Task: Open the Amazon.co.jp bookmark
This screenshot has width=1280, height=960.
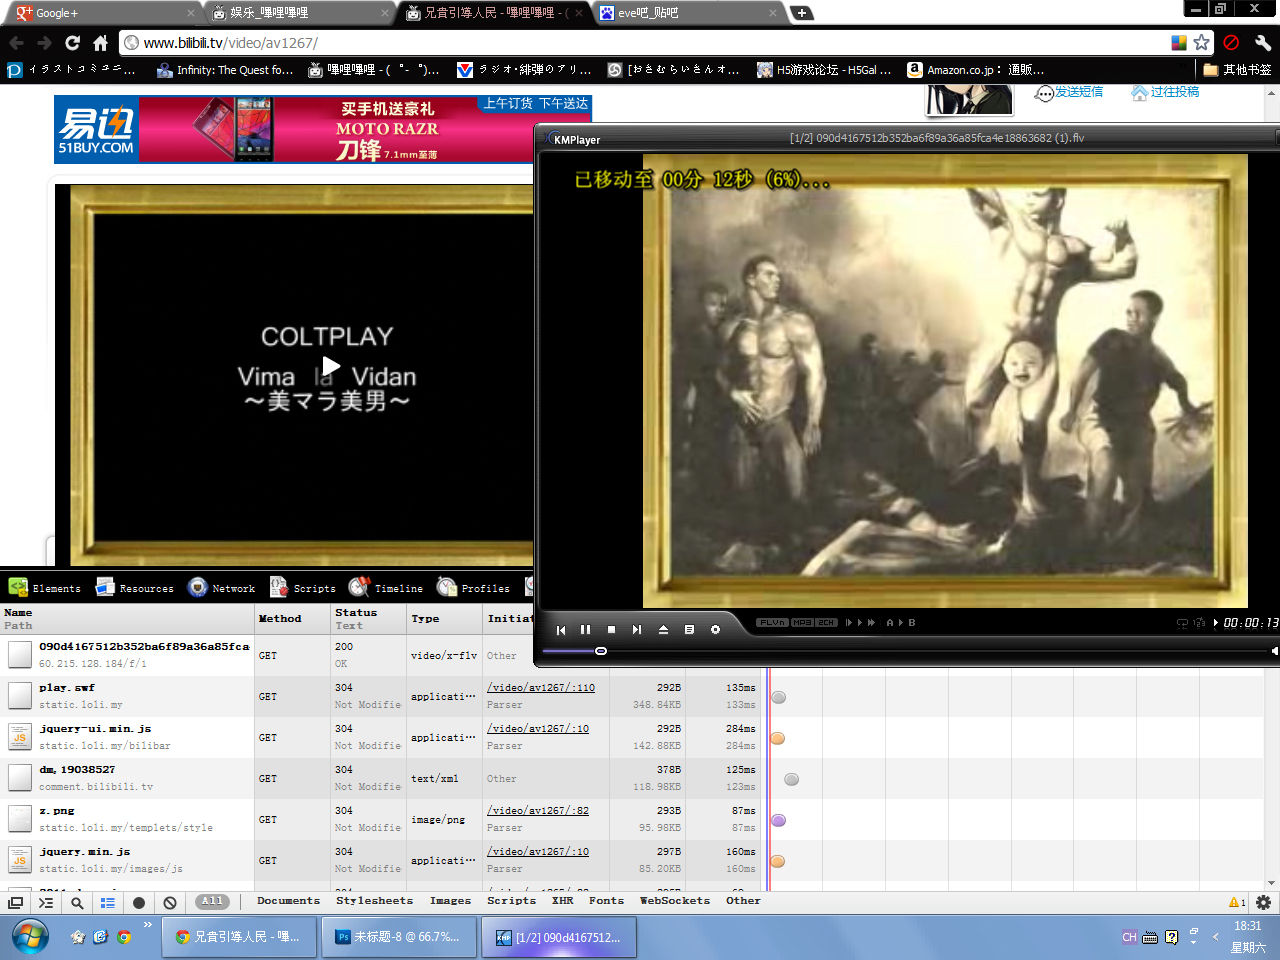Action: click(x=975, y=70)
